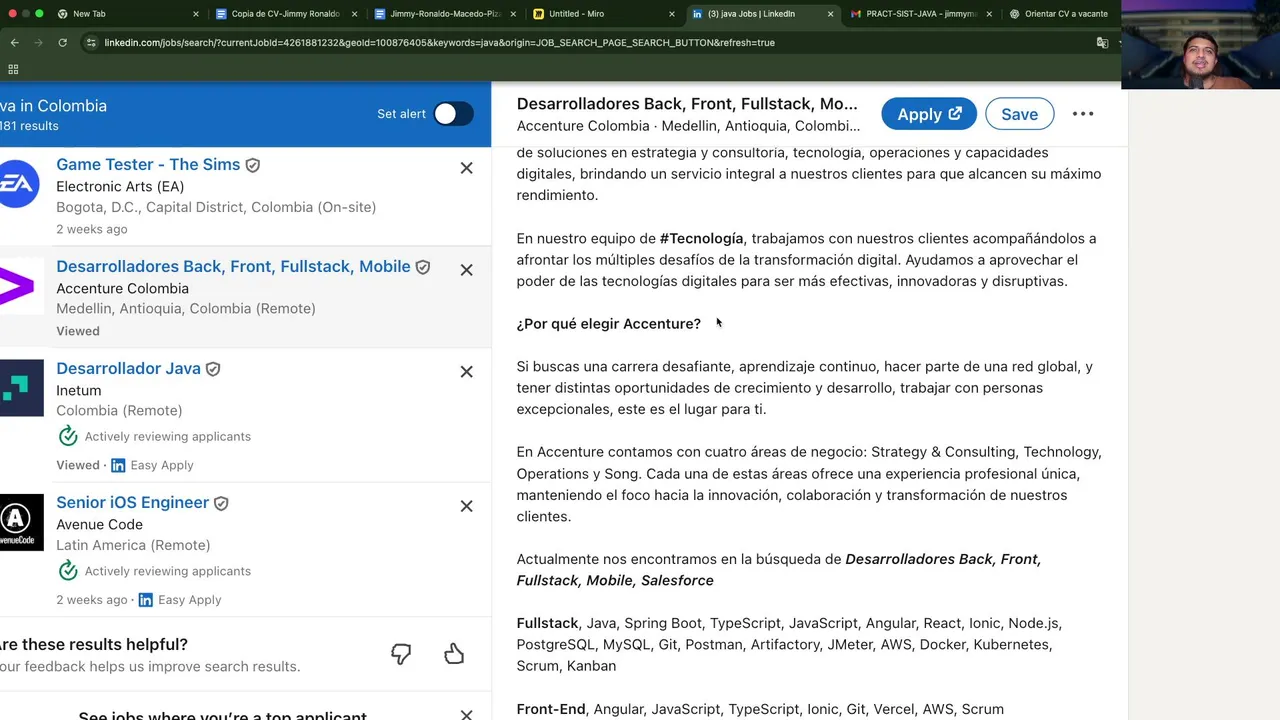This screenshot has width=1280, height=720.
Task: Save the Accenture job posting
Action: (1019, 114)
